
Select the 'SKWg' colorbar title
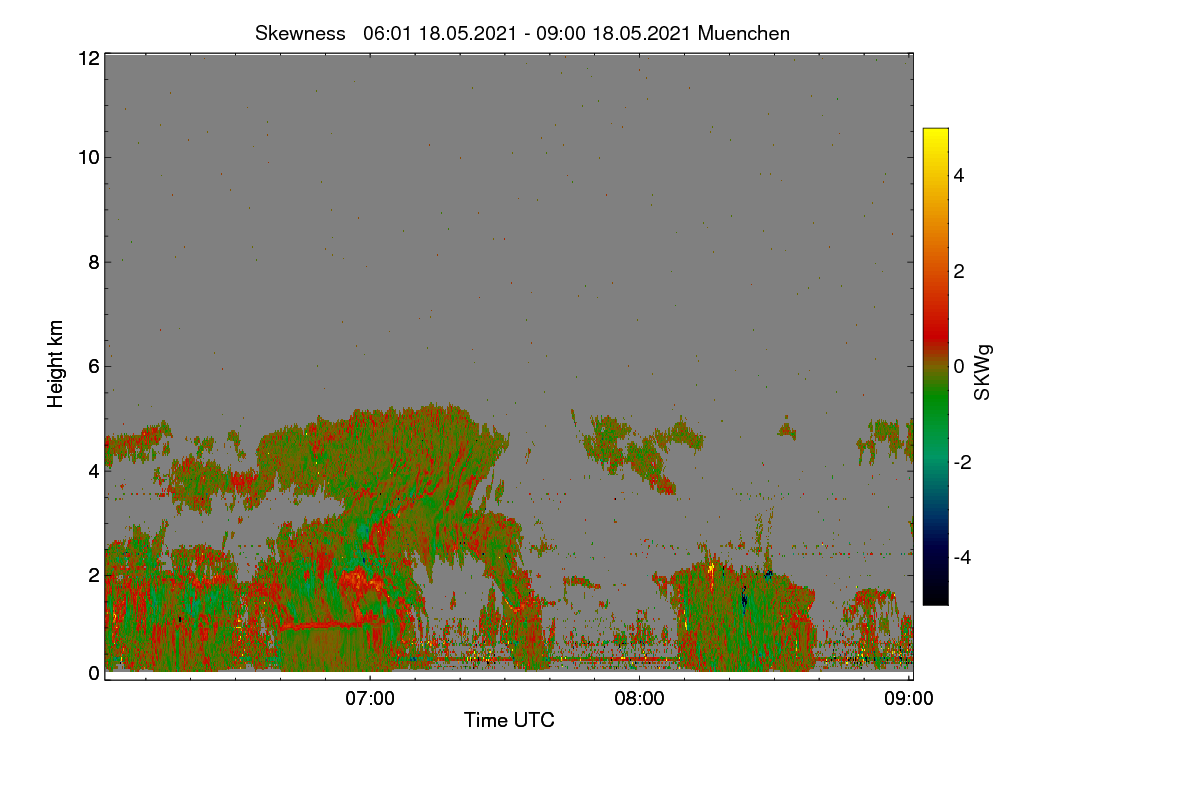pyautogui.click(x=983, y=372)
